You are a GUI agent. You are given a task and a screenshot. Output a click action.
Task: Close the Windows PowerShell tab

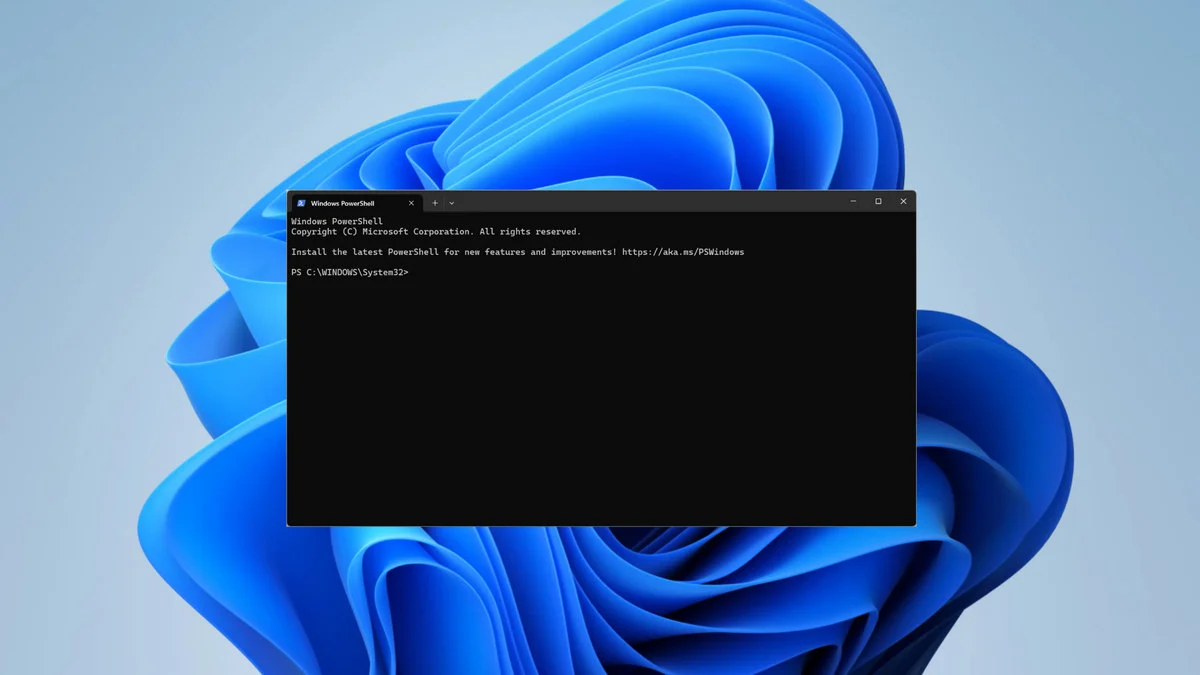[x=411, y=203]
